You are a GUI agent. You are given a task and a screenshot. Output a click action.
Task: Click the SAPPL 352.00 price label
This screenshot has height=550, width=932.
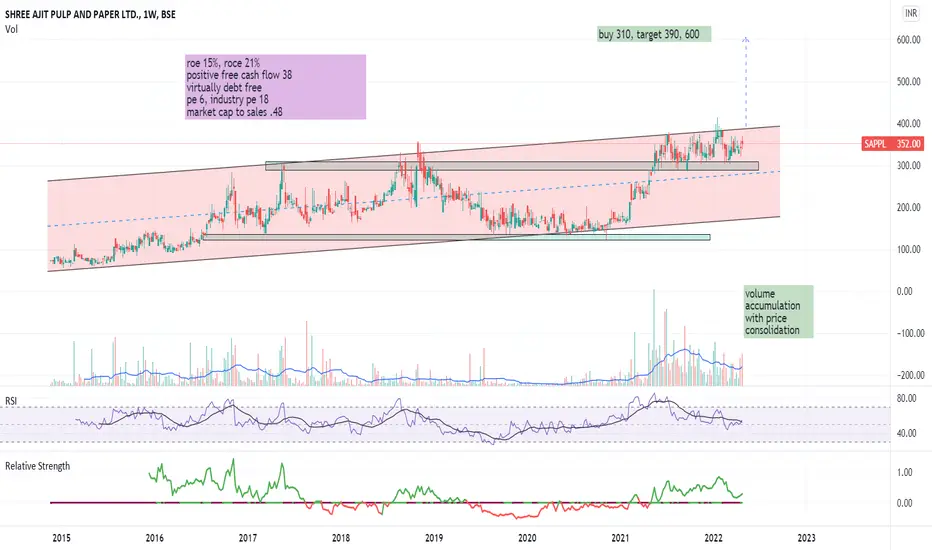click(x=892, y=144)
